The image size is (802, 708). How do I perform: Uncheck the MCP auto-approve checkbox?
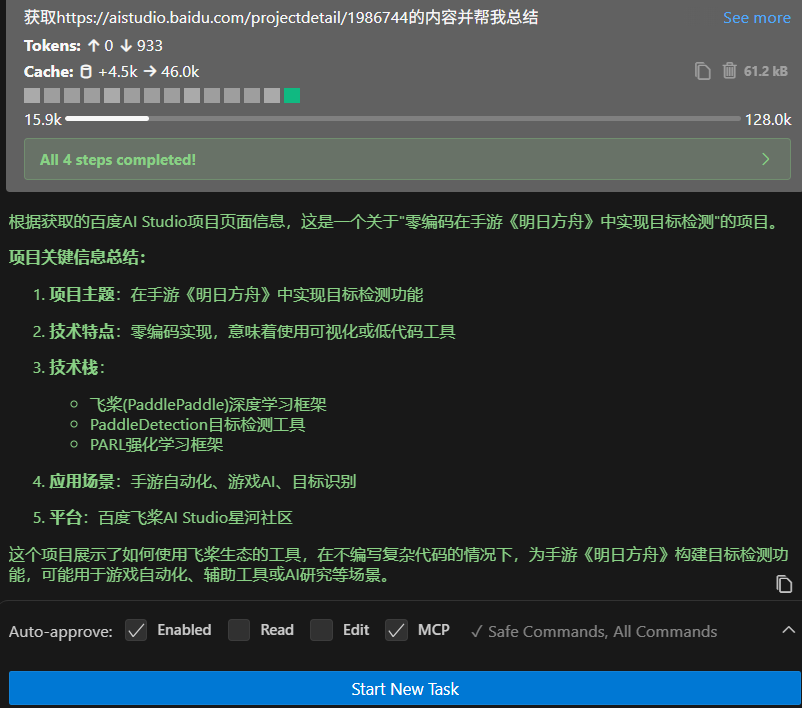[396, 630]
